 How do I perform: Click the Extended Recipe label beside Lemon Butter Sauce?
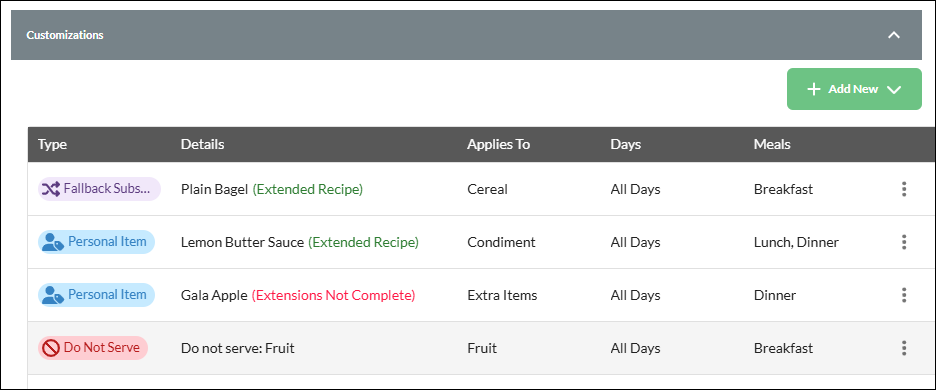tap(364, 242)
